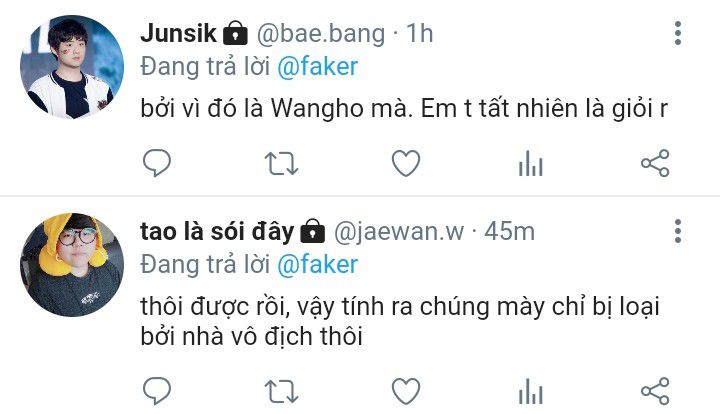720x414 pixels.
Task: Open Junsik's profile picture
Action: point(72,67)
